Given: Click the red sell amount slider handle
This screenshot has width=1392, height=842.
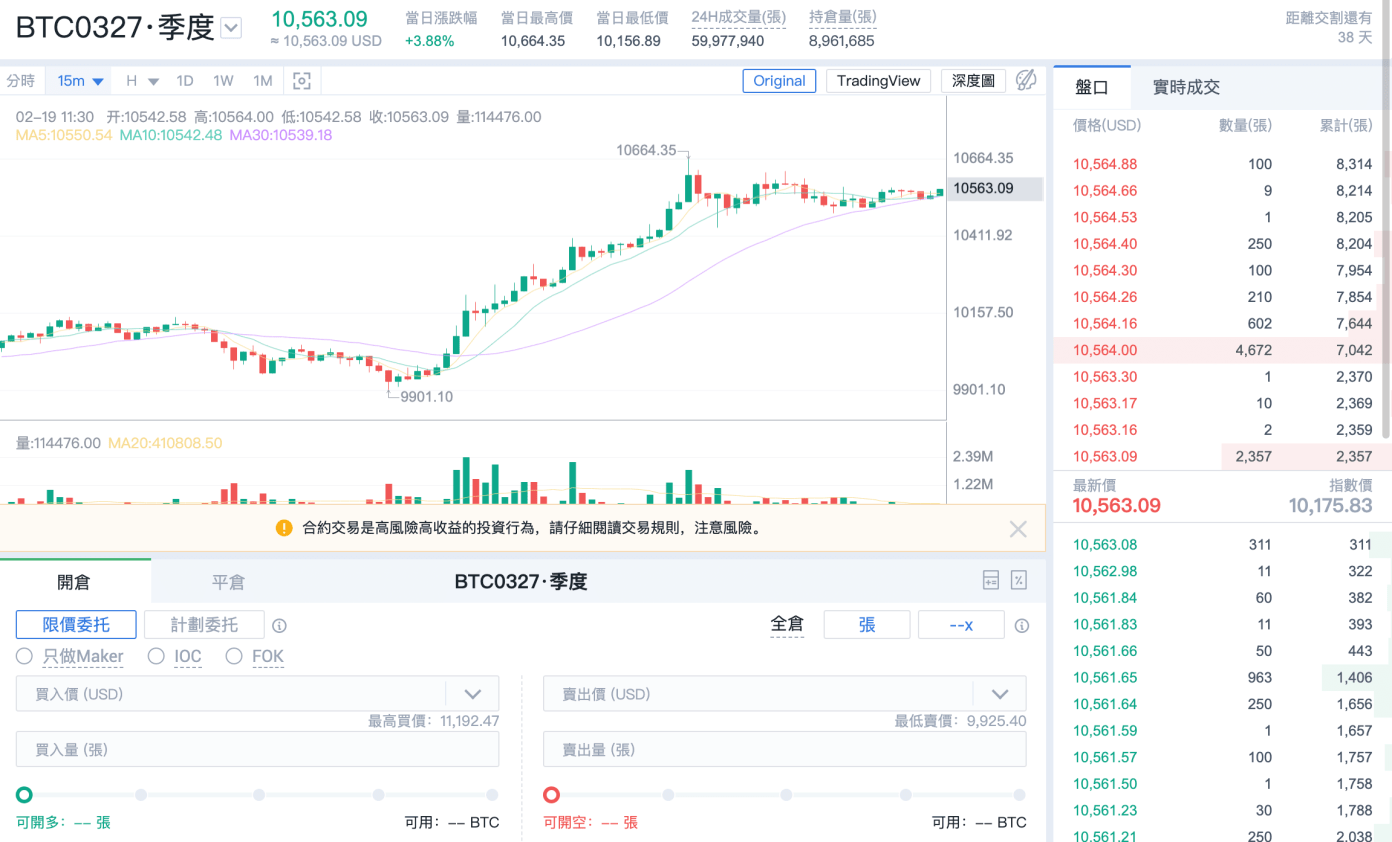Looking at the screenshot, I should [x=551, y=795].
